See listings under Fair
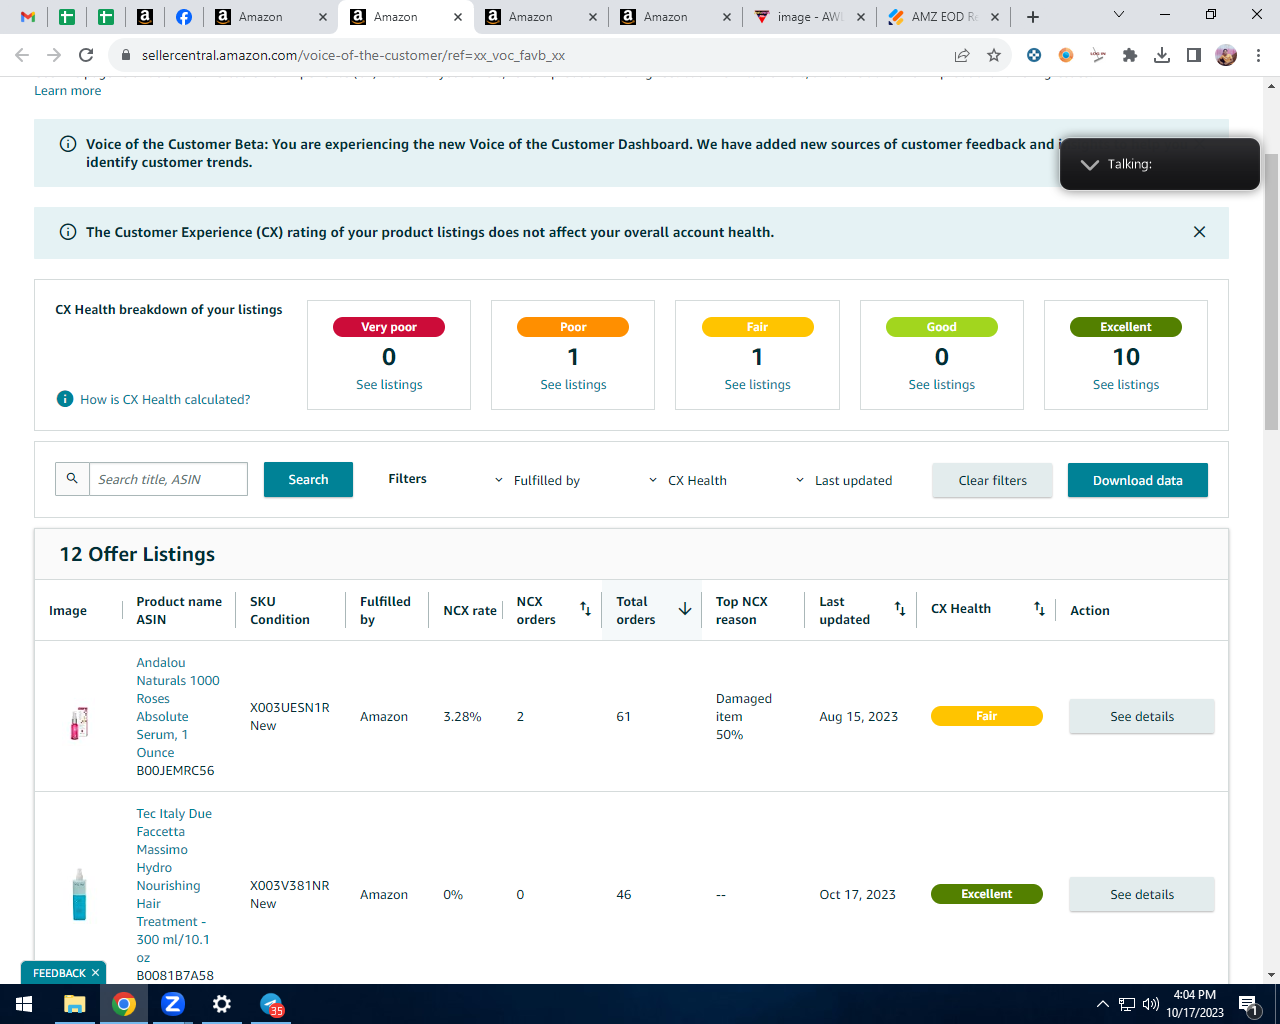The image size is (1280, 1024). click(x=757, y=384)
